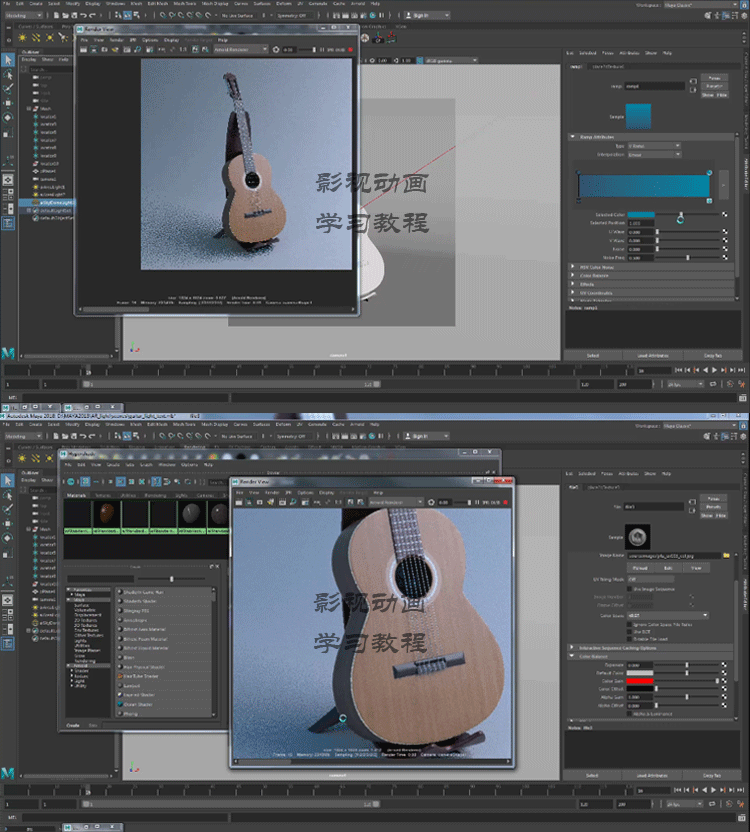Click the Exposure slider in lower Attribute Editor
The height and width of the screenshot is (832, 750).
click(687, 665)
